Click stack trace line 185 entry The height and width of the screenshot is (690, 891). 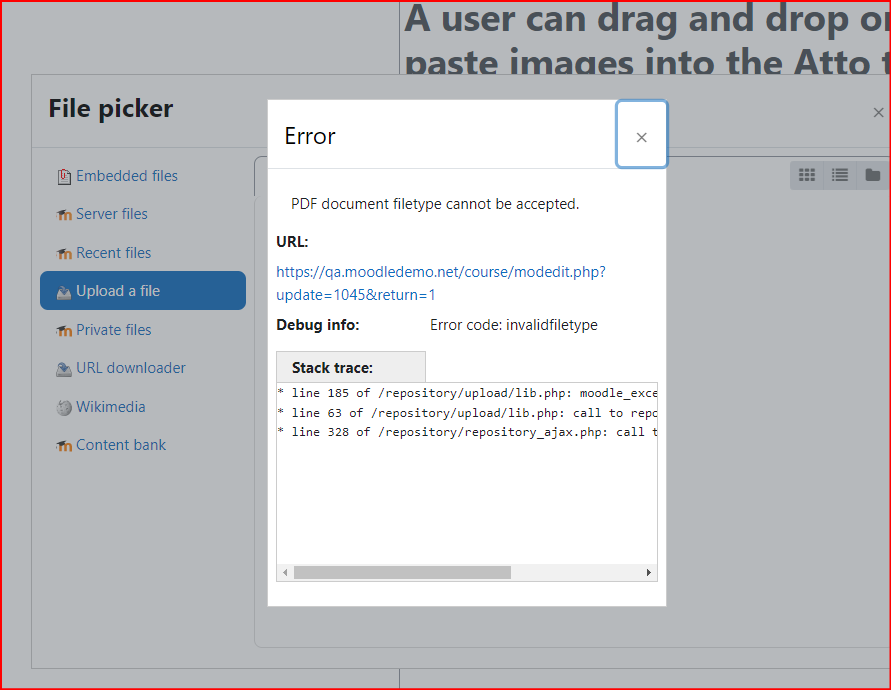pyautogui.click(x=467, y=393)
